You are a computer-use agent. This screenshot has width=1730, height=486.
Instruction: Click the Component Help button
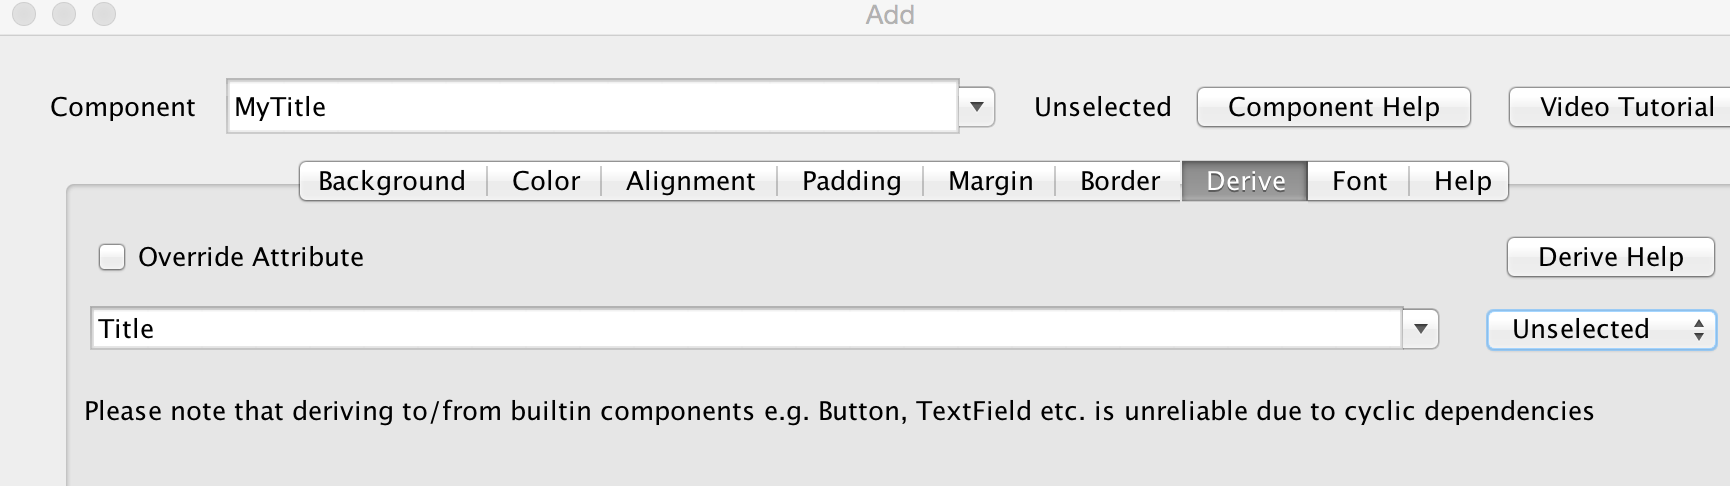point(1333,107)
